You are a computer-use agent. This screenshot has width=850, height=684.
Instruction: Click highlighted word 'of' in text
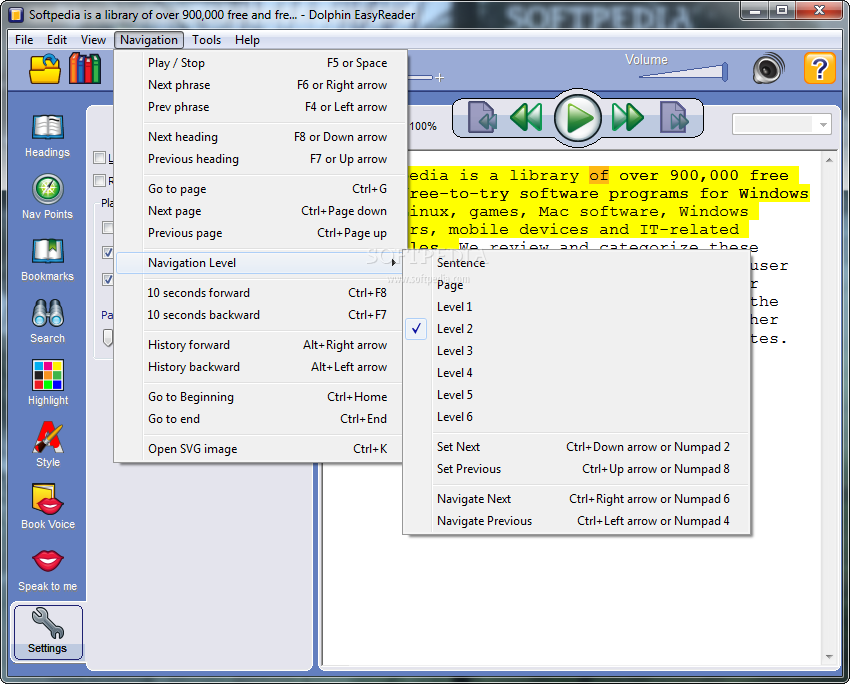599,176
